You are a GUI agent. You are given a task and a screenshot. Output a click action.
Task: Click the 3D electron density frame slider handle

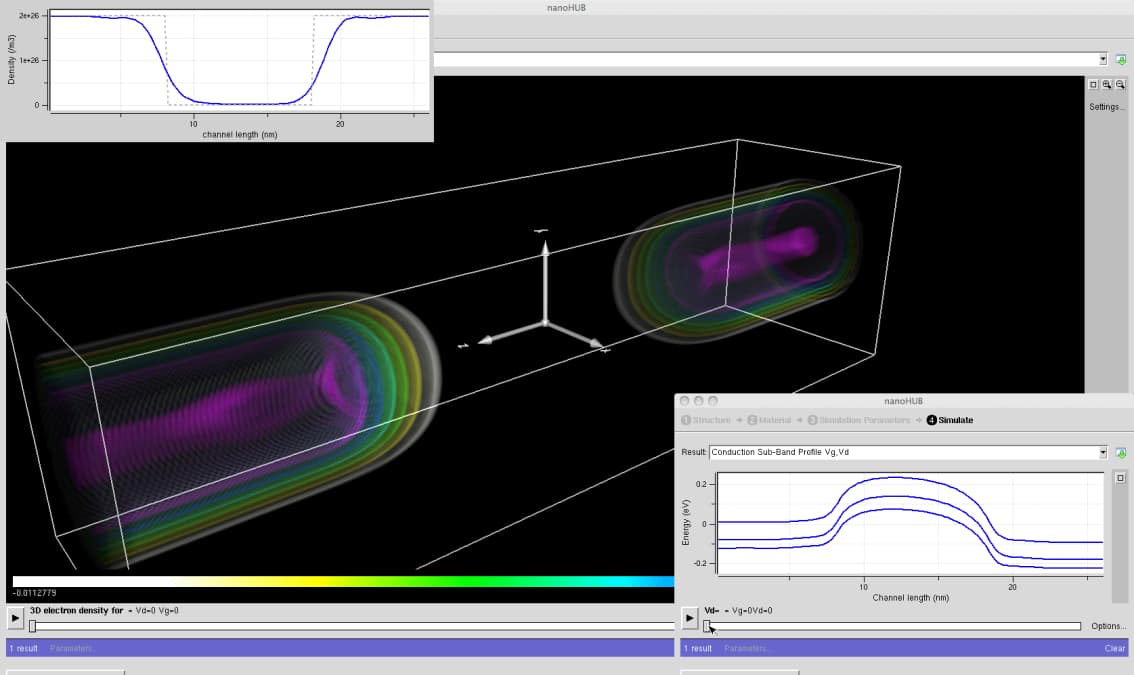point(33,626)
